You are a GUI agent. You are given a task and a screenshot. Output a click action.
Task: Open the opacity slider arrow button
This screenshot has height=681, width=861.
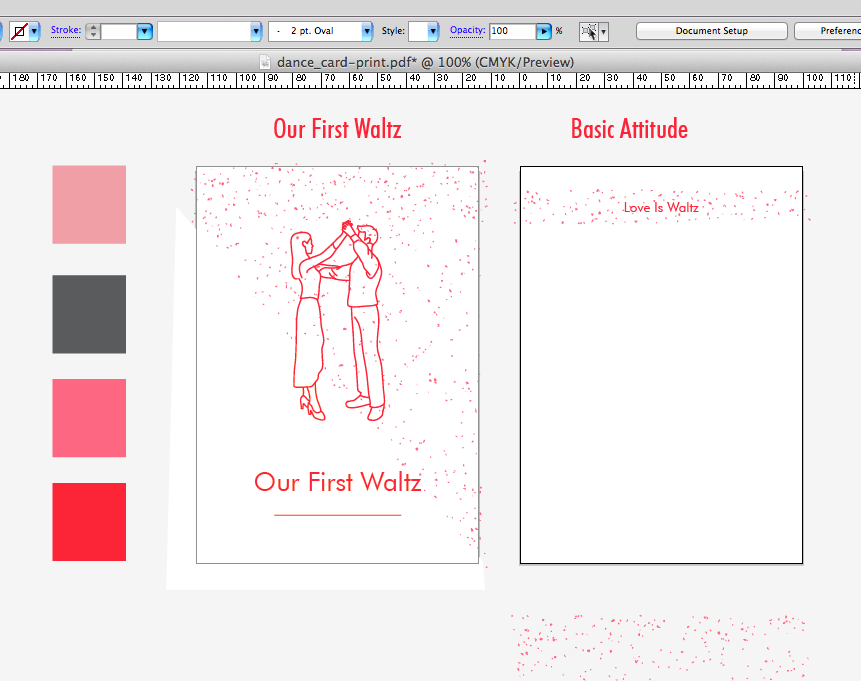pos(543,31)
